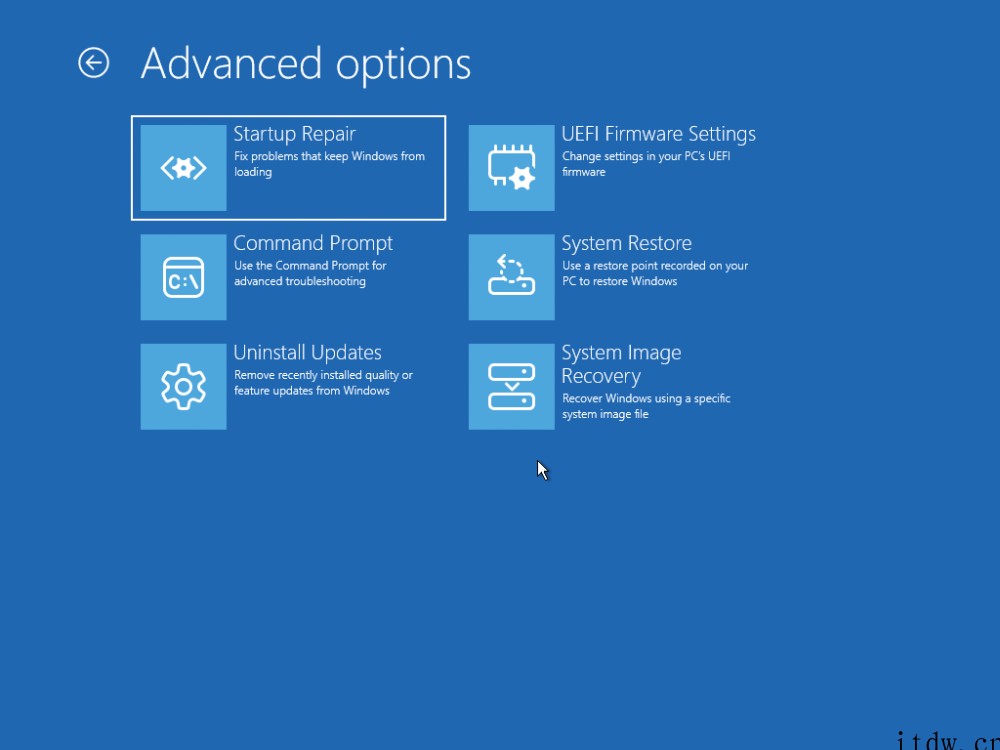Launch System Restore via its title
This screenshot has height=750, width=1000.
[626, 243]
